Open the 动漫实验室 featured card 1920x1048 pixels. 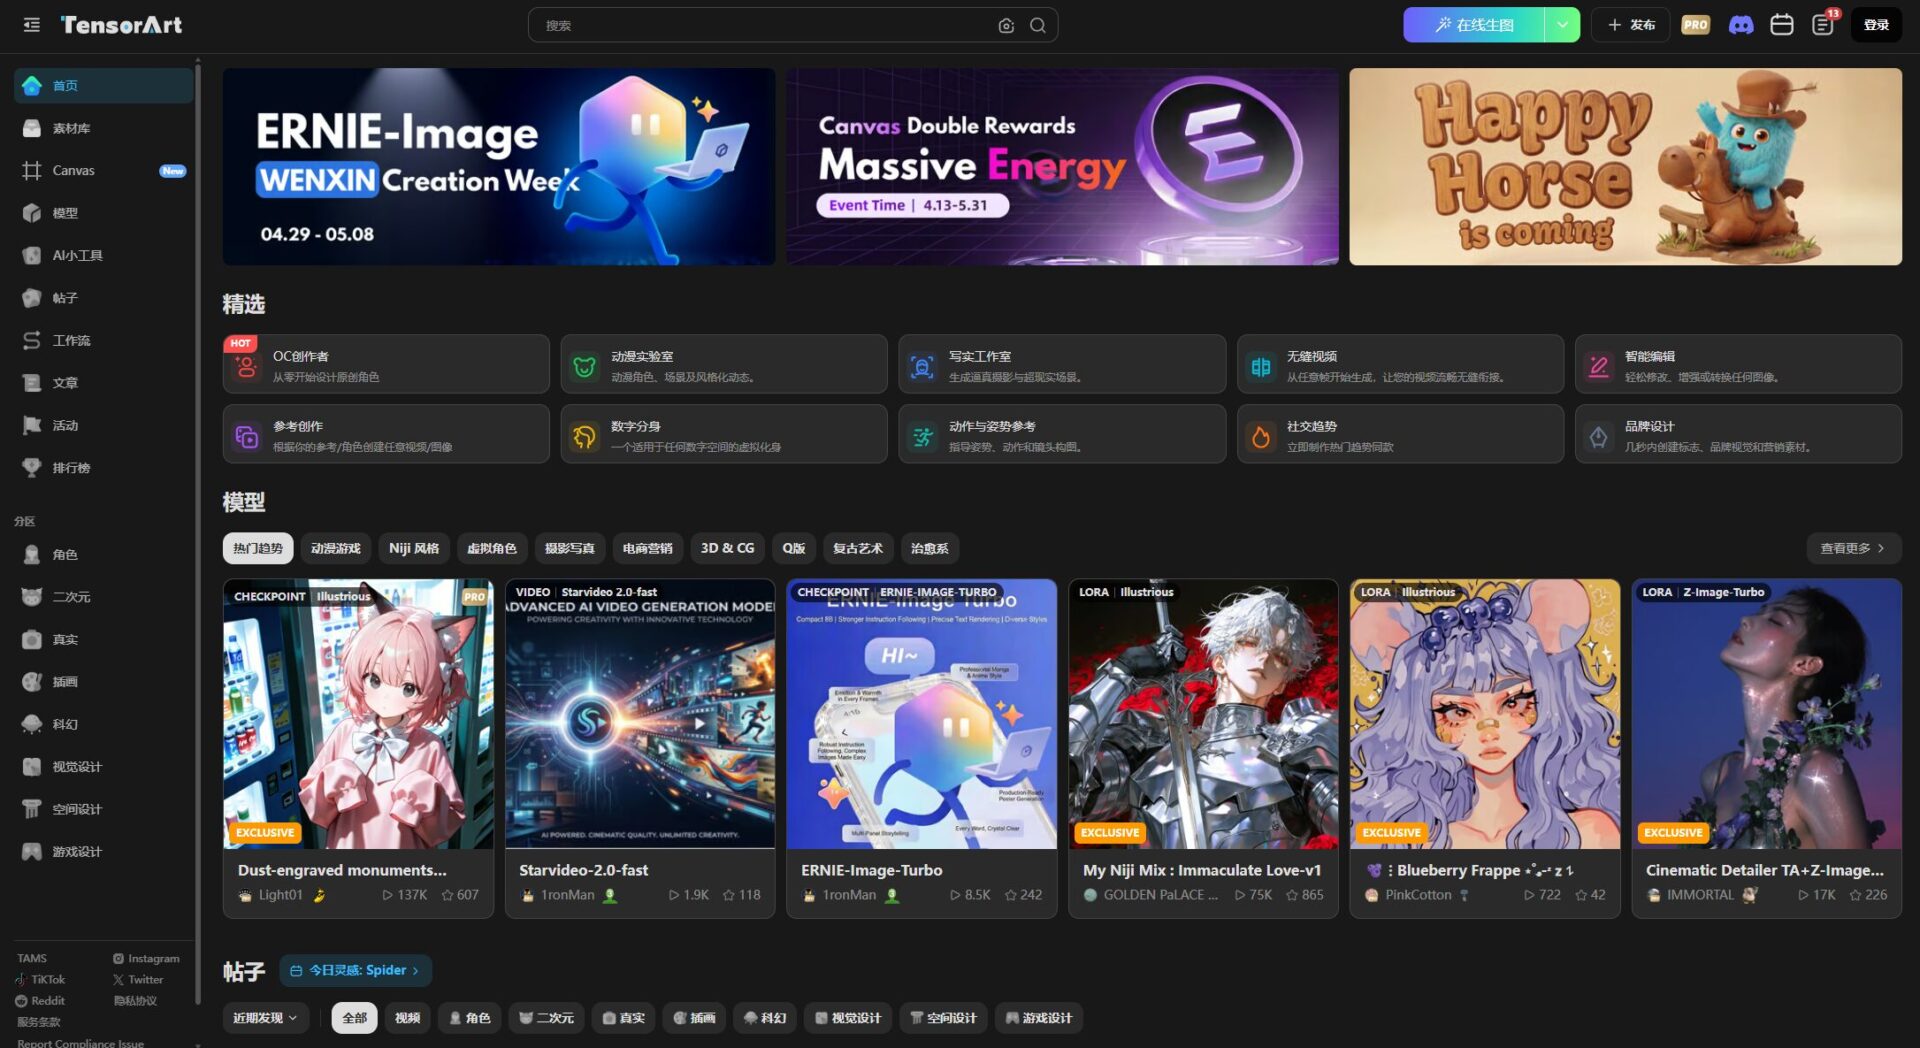(724, 364)
